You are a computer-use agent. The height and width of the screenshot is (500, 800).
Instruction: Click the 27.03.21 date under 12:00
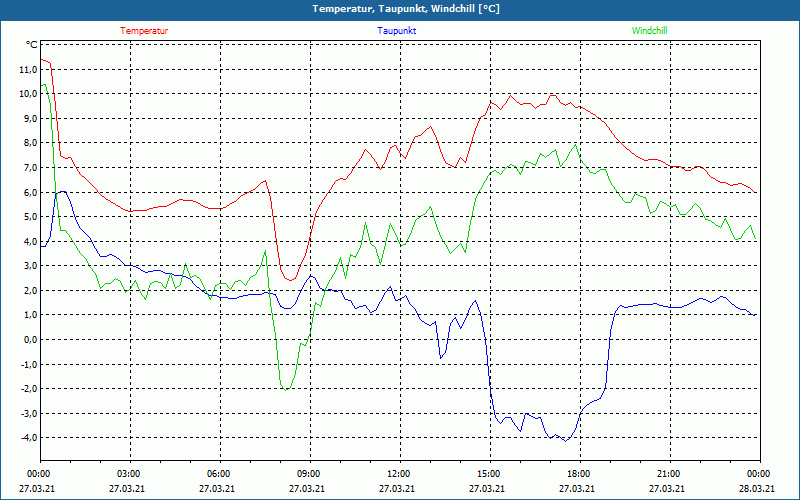[x=396, y=488]
